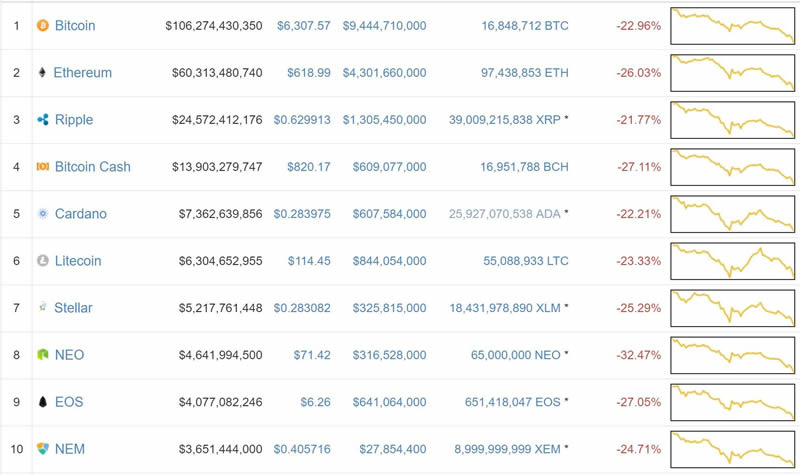The height and width of the screenshot is (475, 800).
Task: Open the Bitcoin 7-day price chart
Action: click(734, 25)
